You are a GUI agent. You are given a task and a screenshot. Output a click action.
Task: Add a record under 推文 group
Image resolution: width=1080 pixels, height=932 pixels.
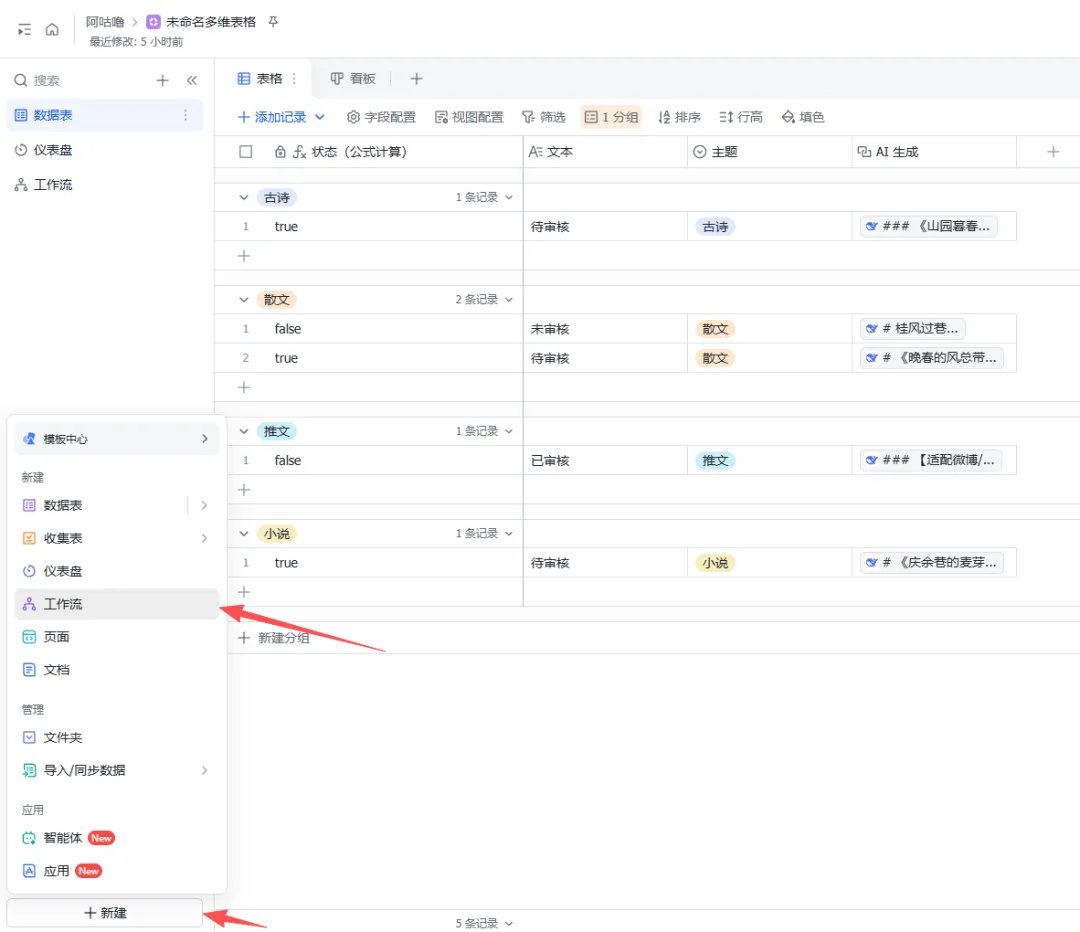(x=244, y=490)
